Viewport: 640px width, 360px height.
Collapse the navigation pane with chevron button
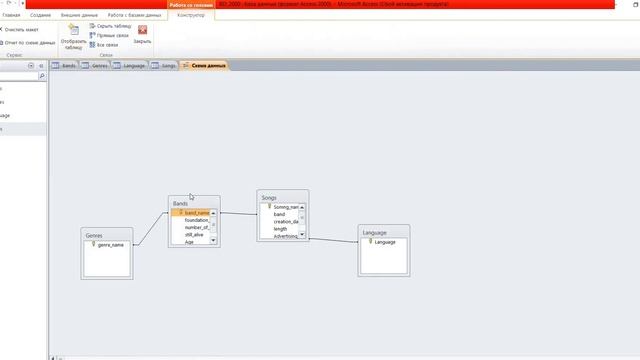coord(41,66)
